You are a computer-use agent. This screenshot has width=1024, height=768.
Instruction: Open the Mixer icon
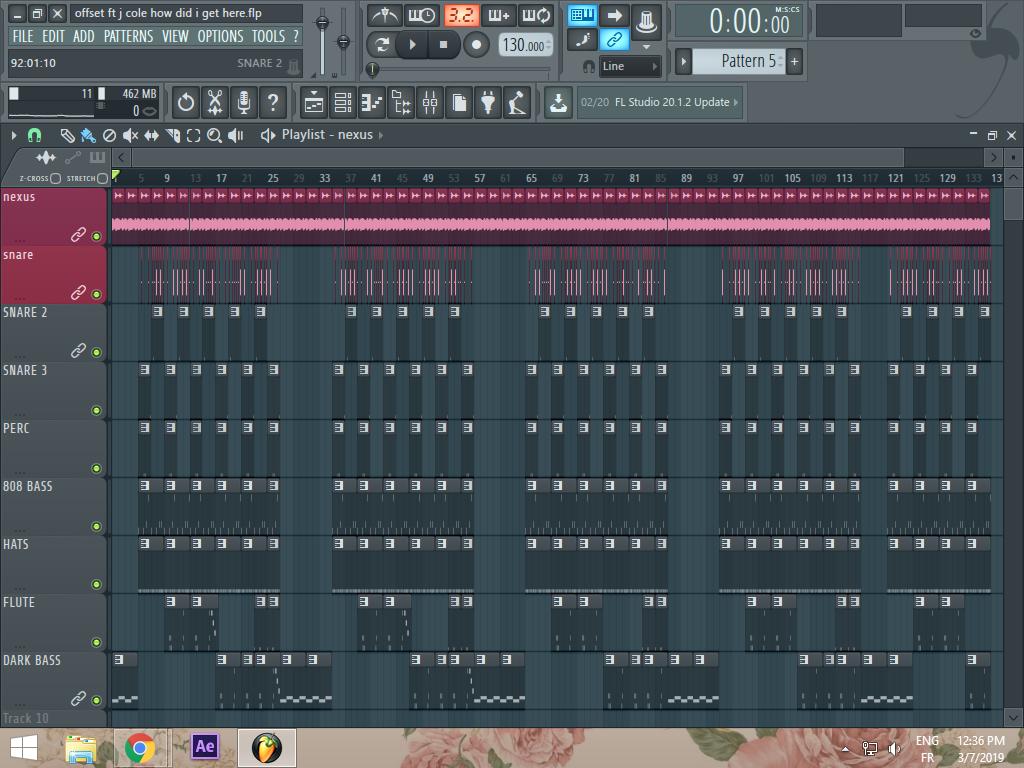coord(430,103)
